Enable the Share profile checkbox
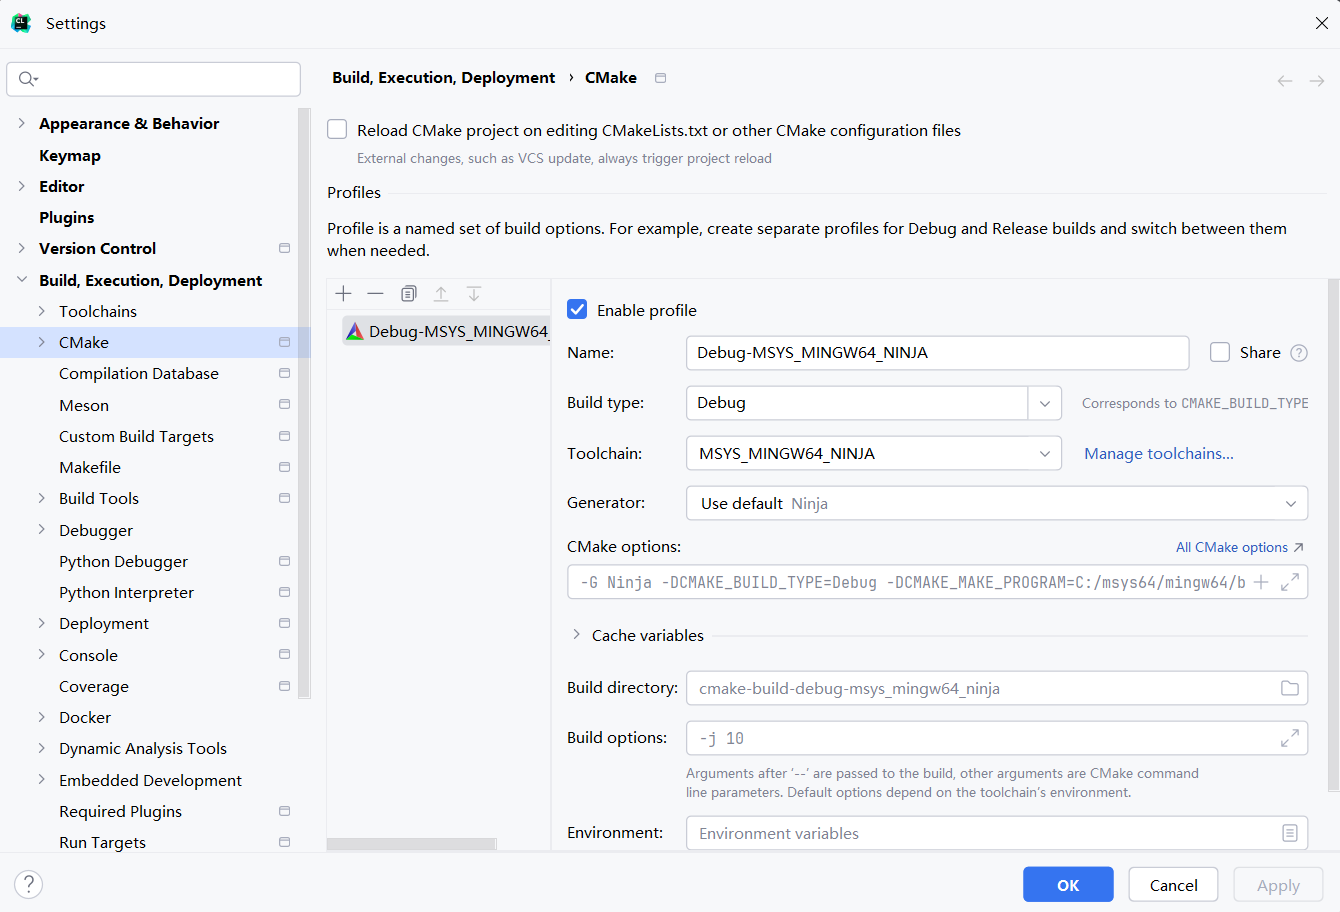This screenshot has width=1340, height=912. point(1220,352)
